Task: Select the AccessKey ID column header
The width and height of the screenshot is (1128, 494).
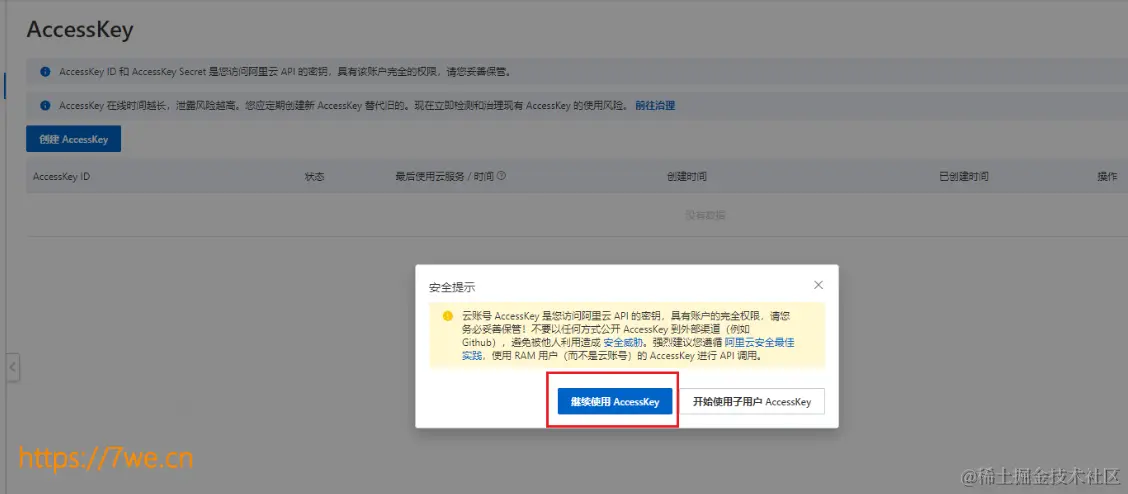Action: point(61,177)
